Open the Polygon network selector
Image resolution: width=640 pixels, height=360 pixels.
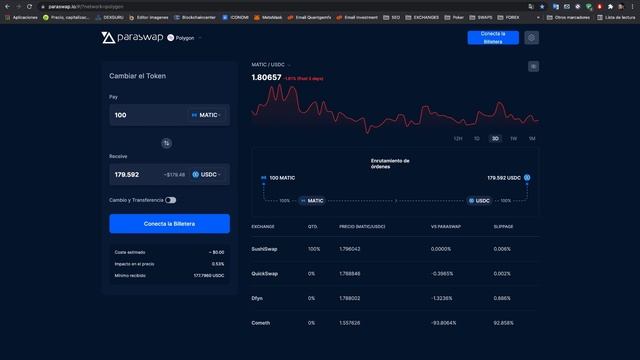184,38
